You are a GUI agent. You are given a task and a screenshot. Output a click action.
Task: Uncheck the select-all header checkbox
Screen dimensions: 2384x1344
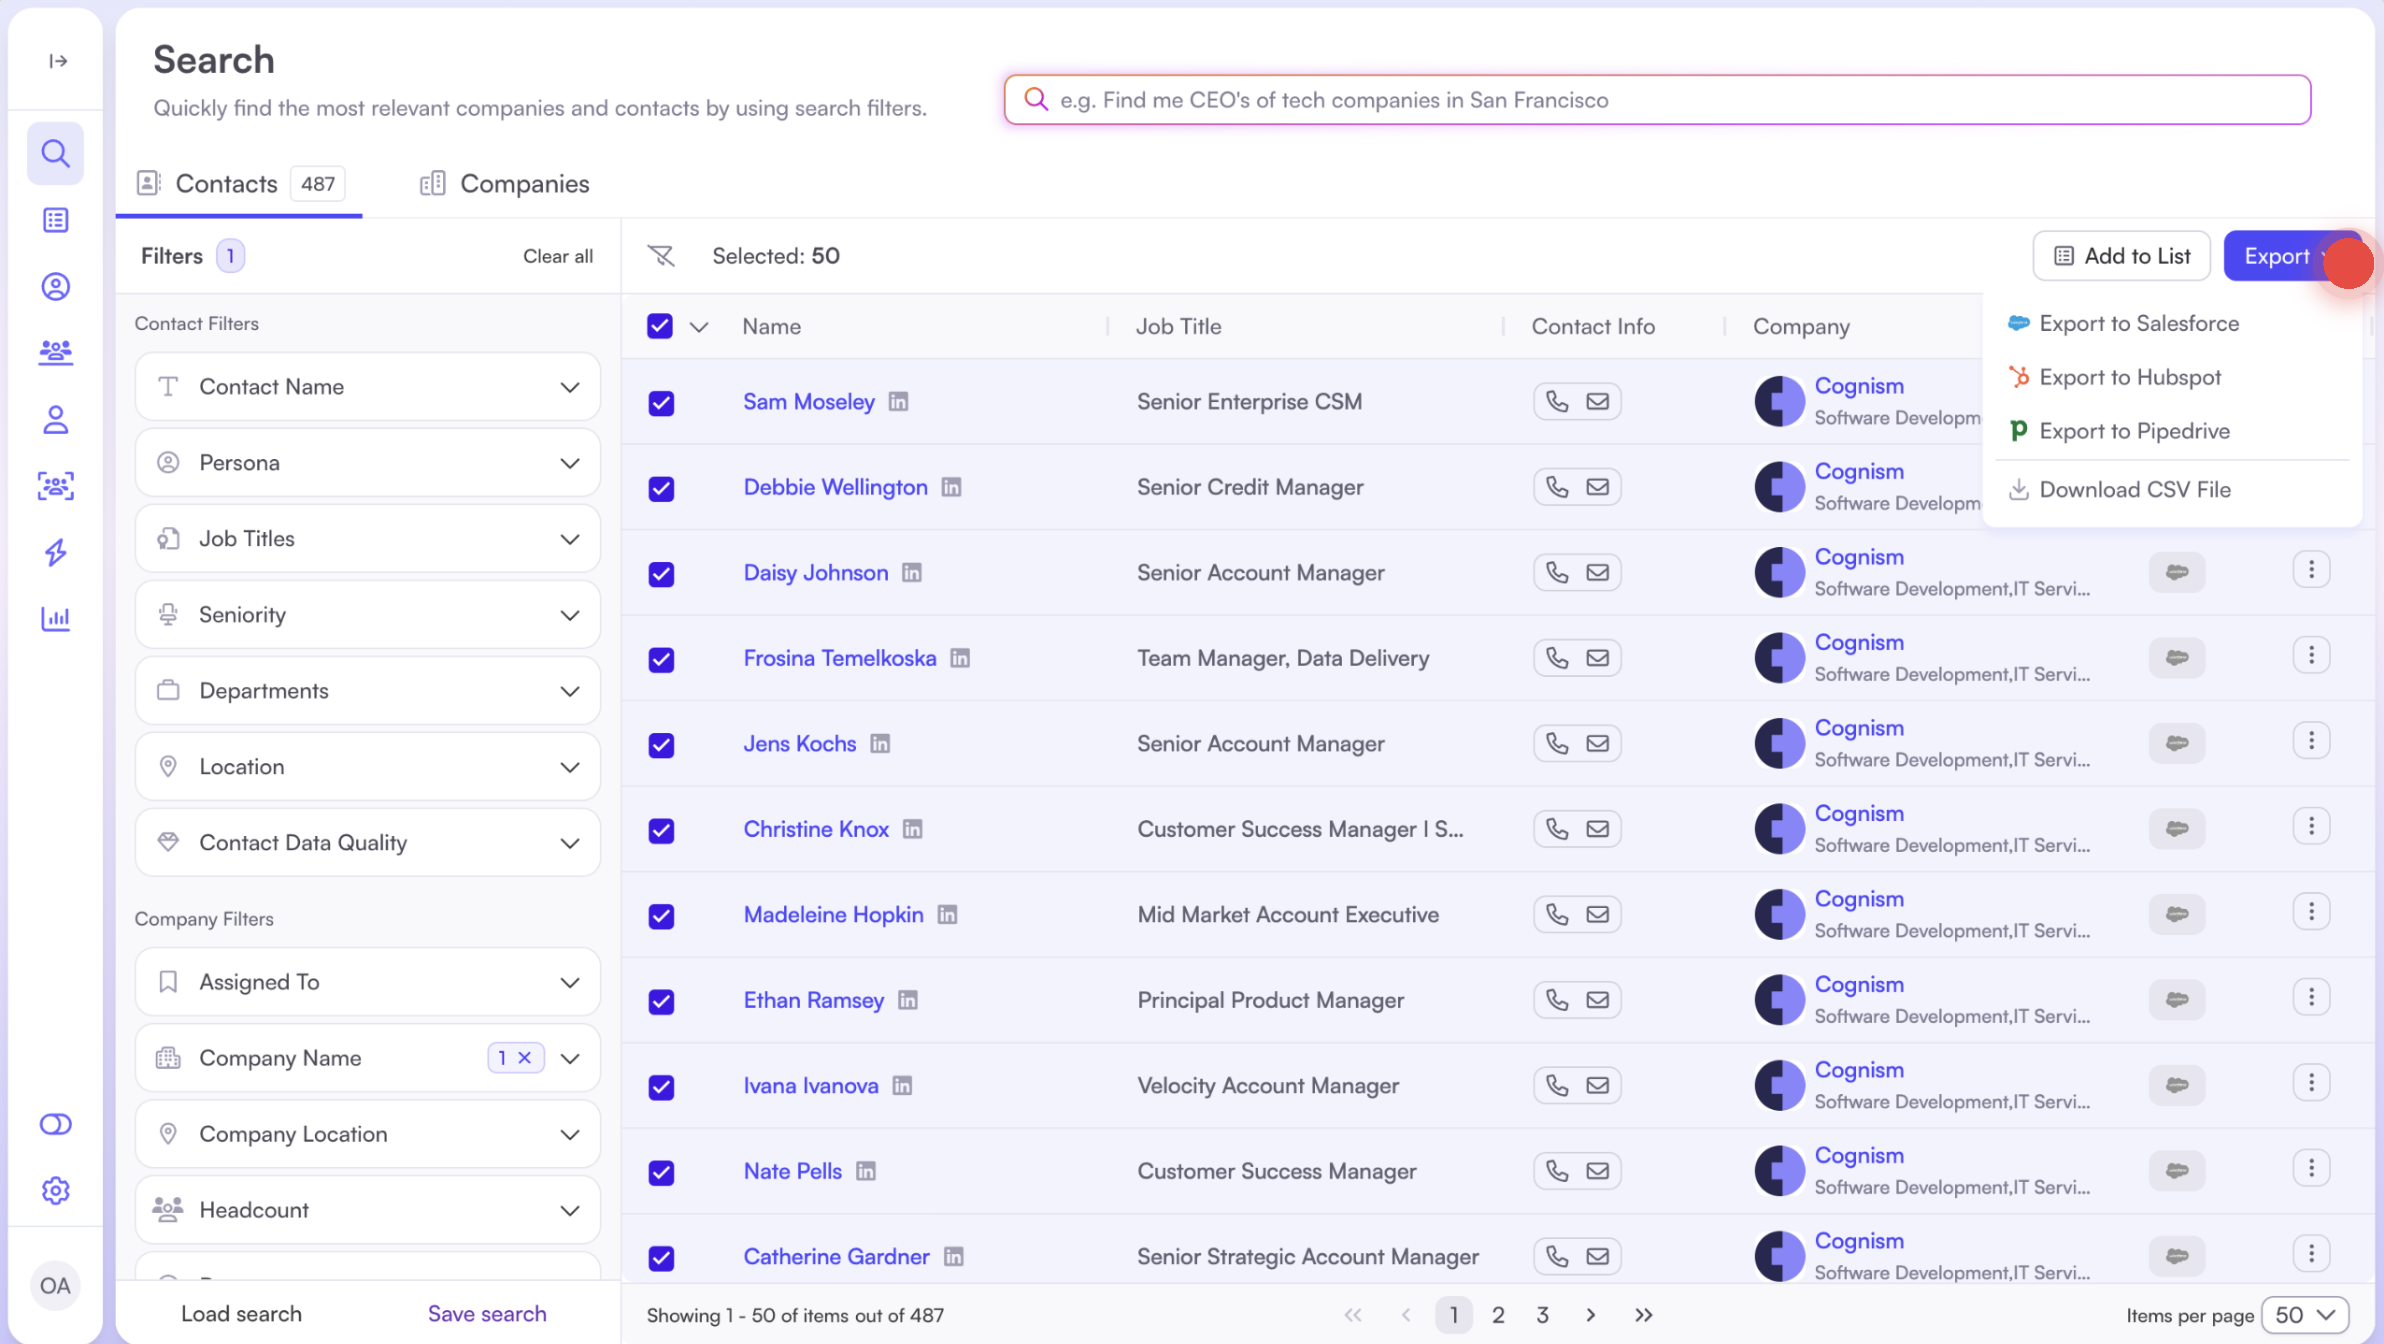660,326
